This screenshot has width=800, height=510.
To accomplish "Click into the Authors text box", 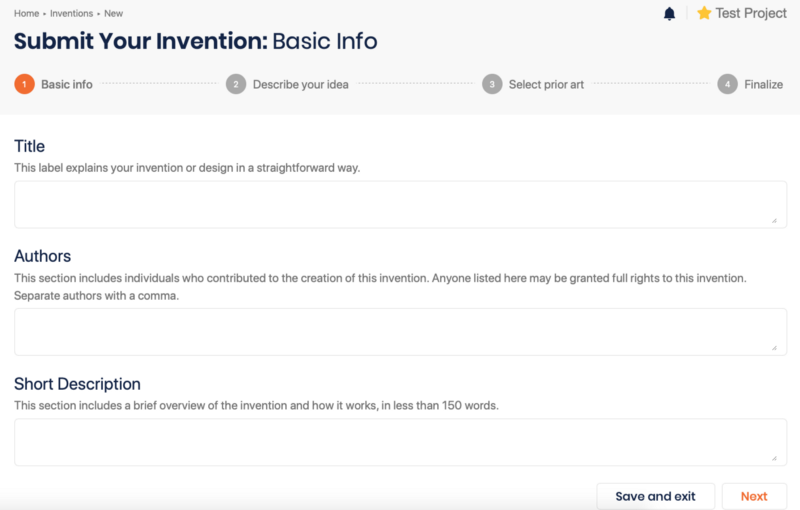I will 400,331.
